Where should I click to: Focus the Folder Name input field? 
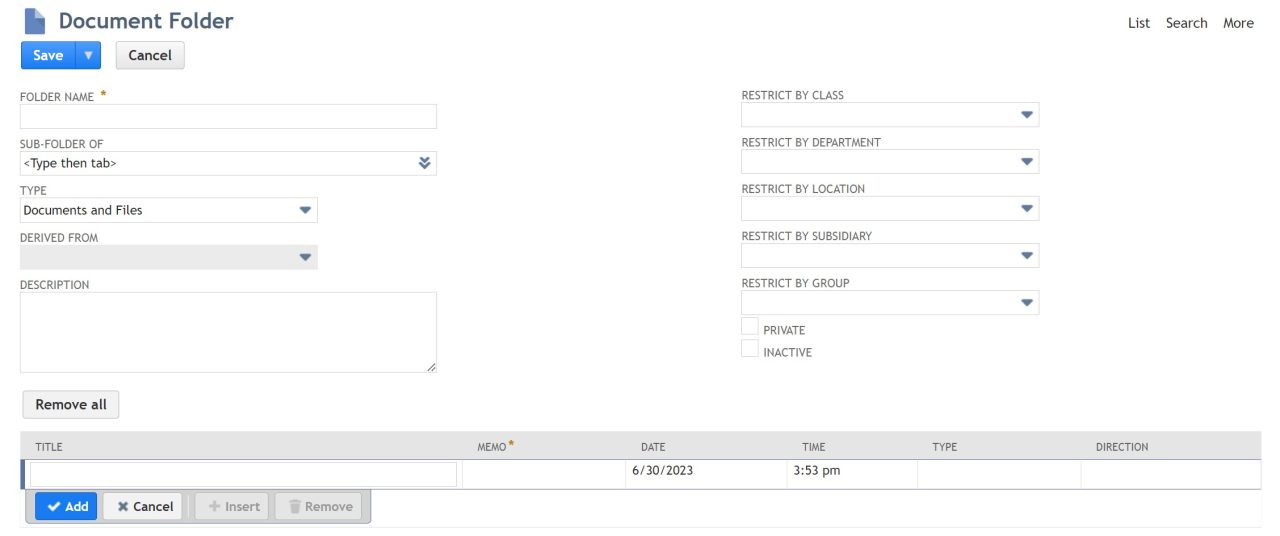point(228,116)
